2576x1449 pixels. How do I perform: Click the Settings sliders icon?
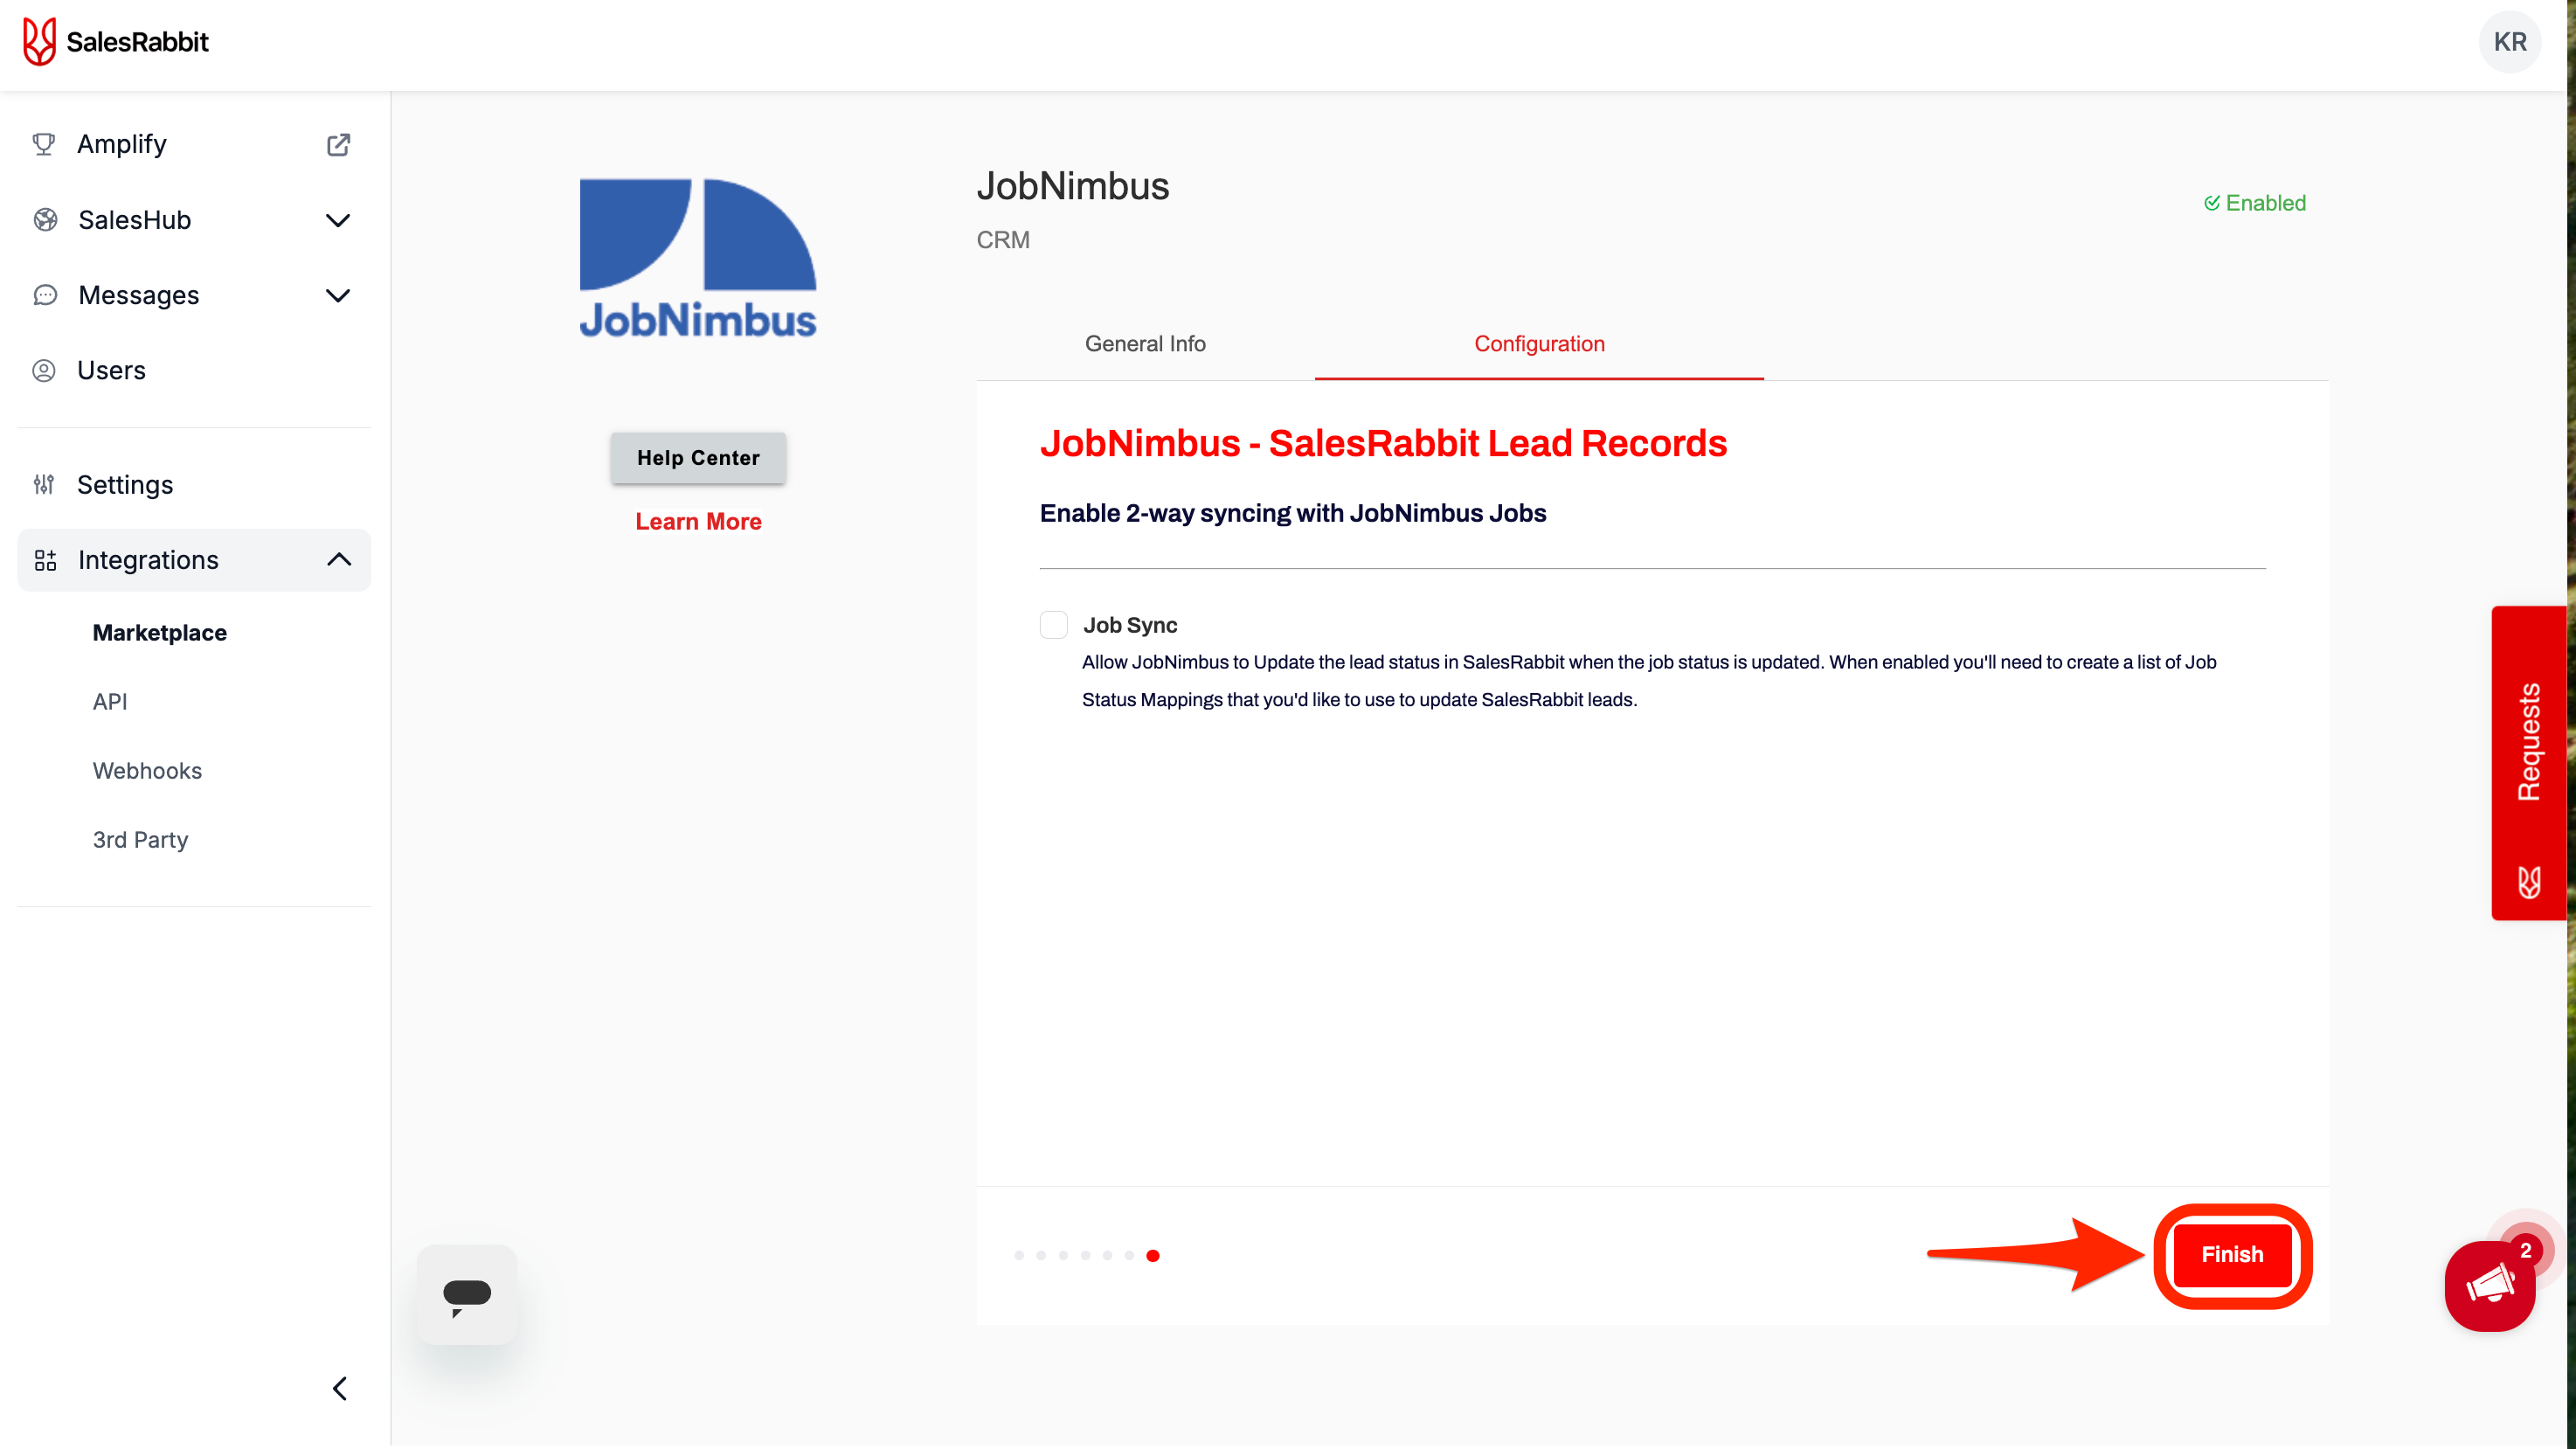(43, 485)
